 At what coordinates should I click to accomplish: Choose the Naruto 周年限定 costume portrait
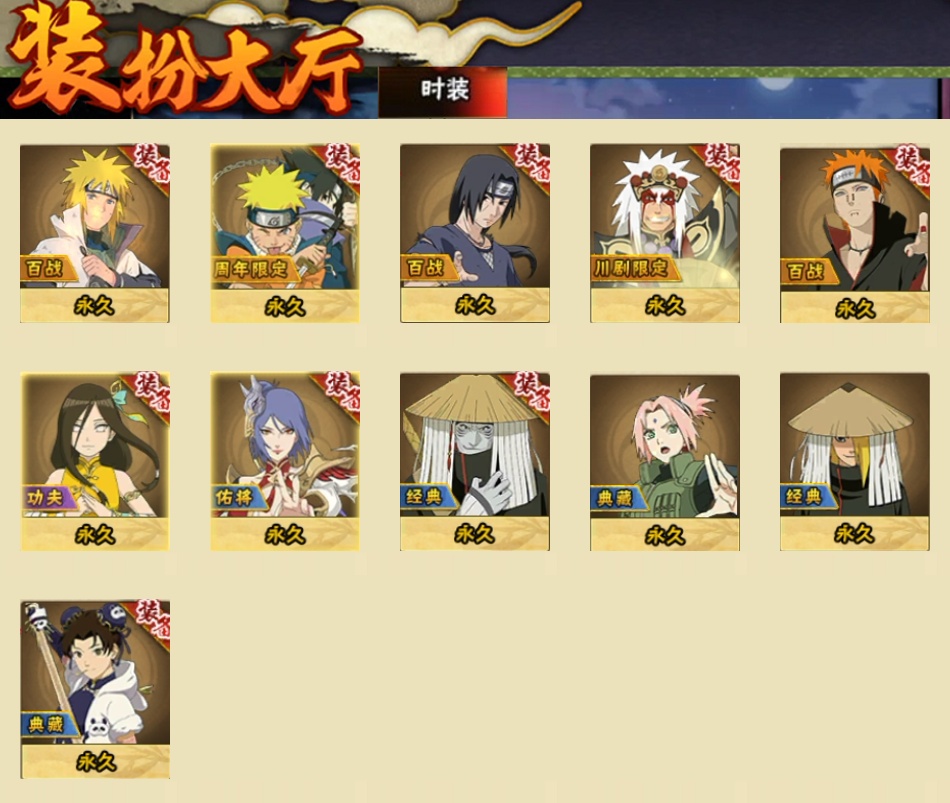[285, 233]
